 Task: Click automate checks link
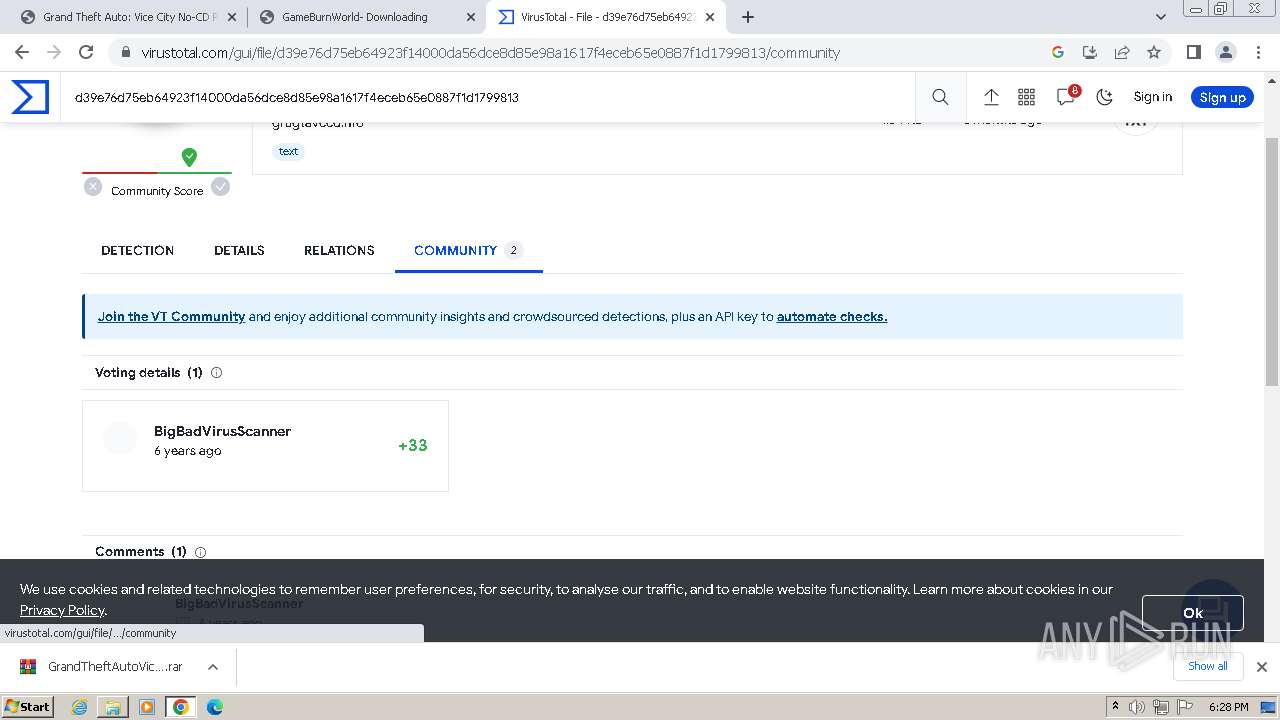[x=832, y=316]
